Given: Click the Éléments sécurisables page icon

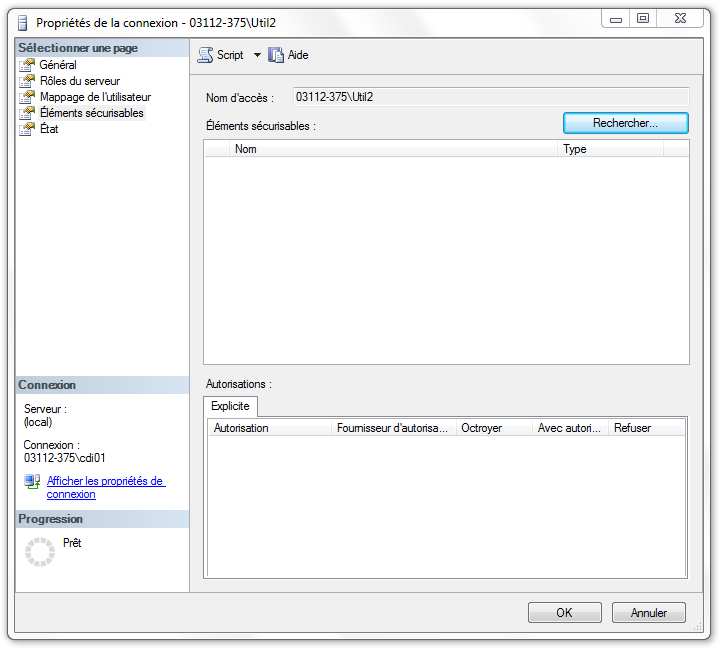Looking at the screenshot, I should click(28, 113).
